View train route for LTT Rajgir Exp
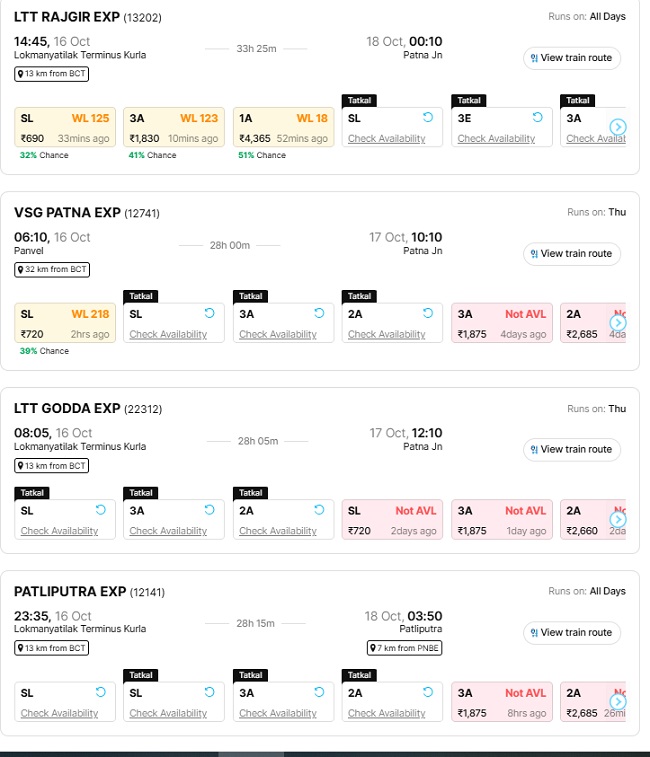Viewport: 650px width, 757px height. (571, 58)
